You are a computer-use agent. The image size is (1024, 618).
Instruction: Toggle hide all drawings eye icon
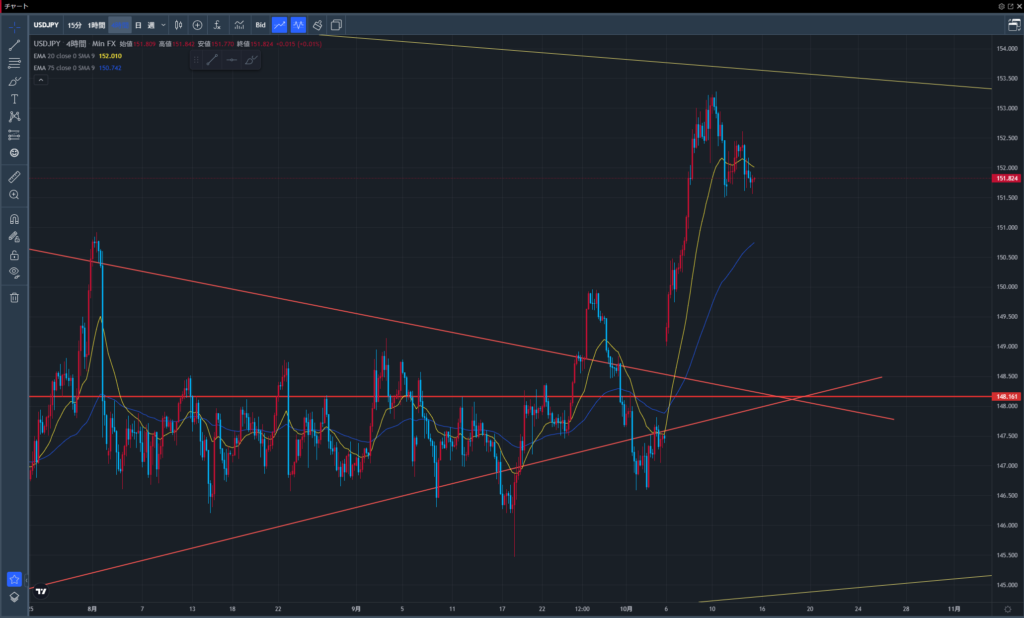14,272
